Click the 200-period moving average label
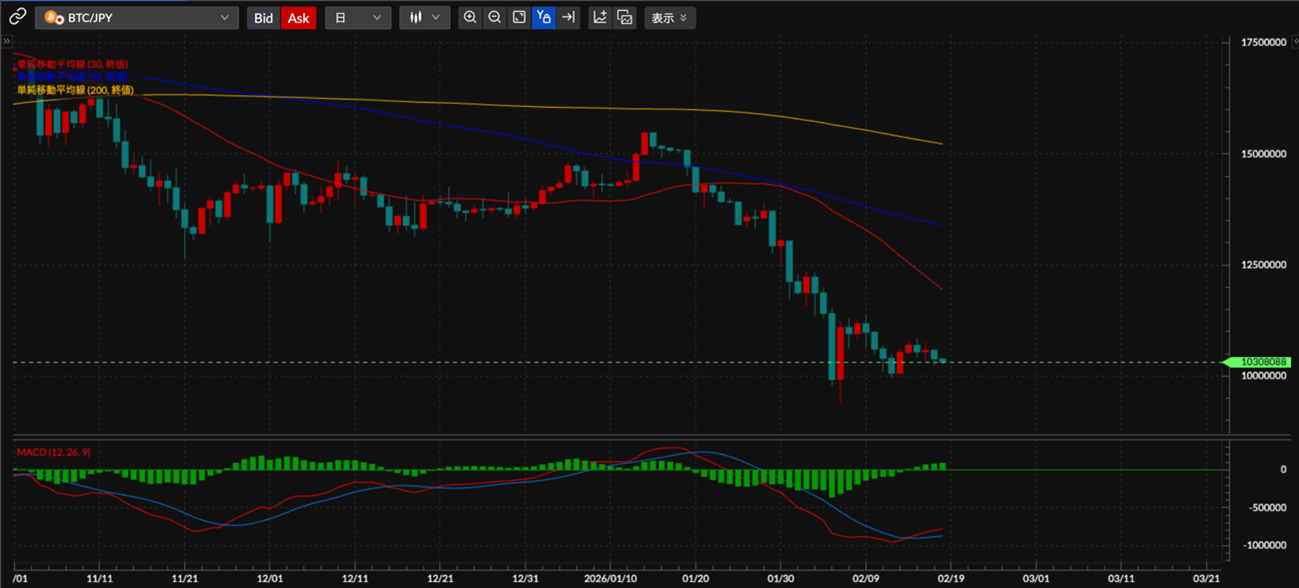 tap(75, 90)
